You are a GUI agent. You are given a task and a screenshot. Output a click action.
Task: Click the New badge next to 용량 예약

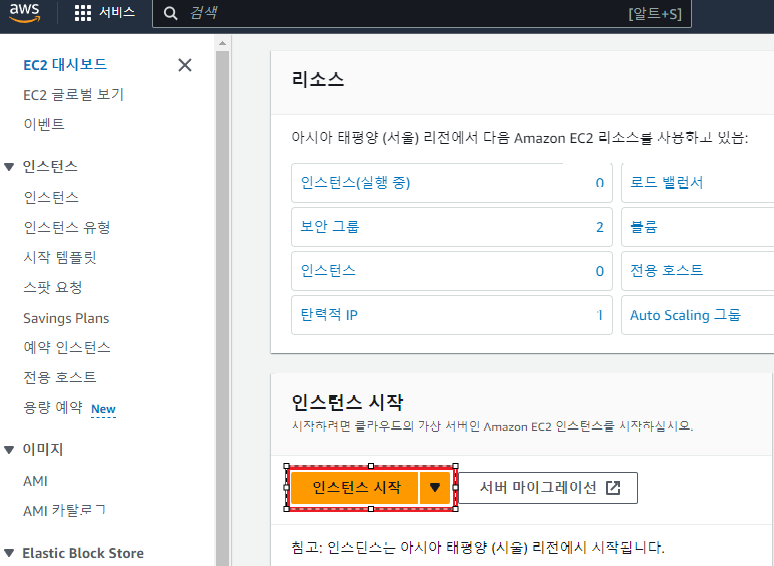pyautogui.click(x=103, y=409)
